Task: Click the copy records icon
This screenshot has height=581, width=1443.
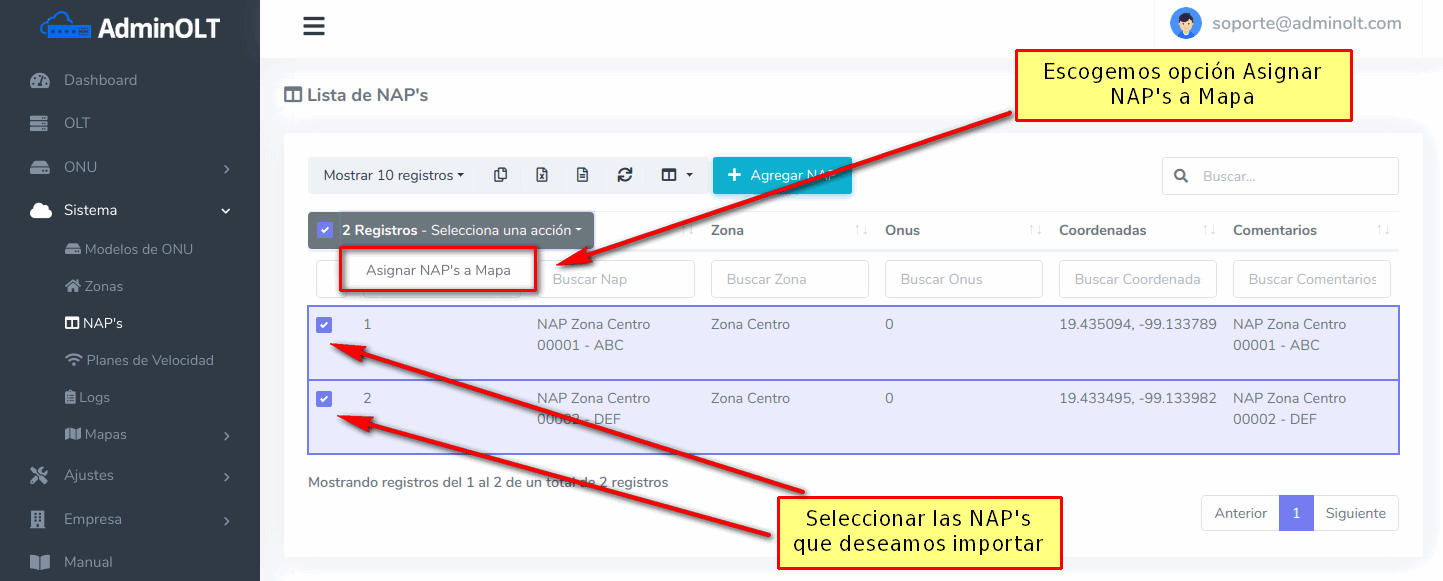Action: coord(500,174)
